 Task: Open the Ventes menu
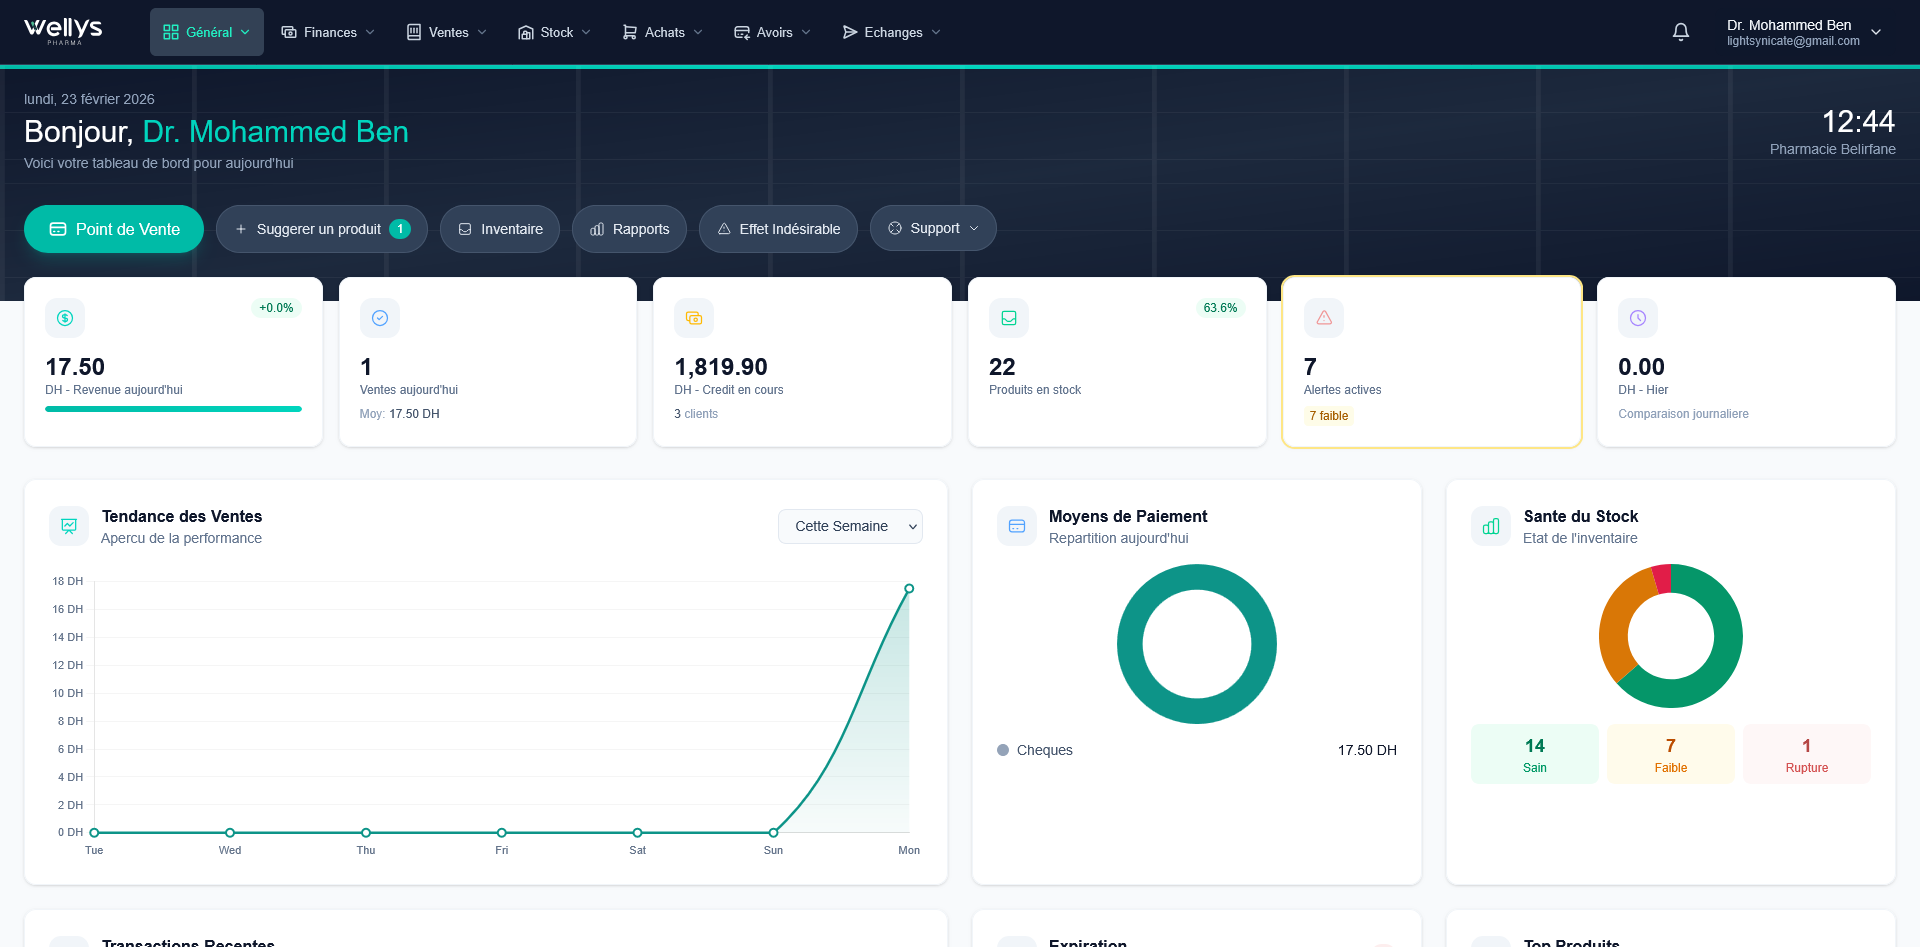[x=445, y=31]
